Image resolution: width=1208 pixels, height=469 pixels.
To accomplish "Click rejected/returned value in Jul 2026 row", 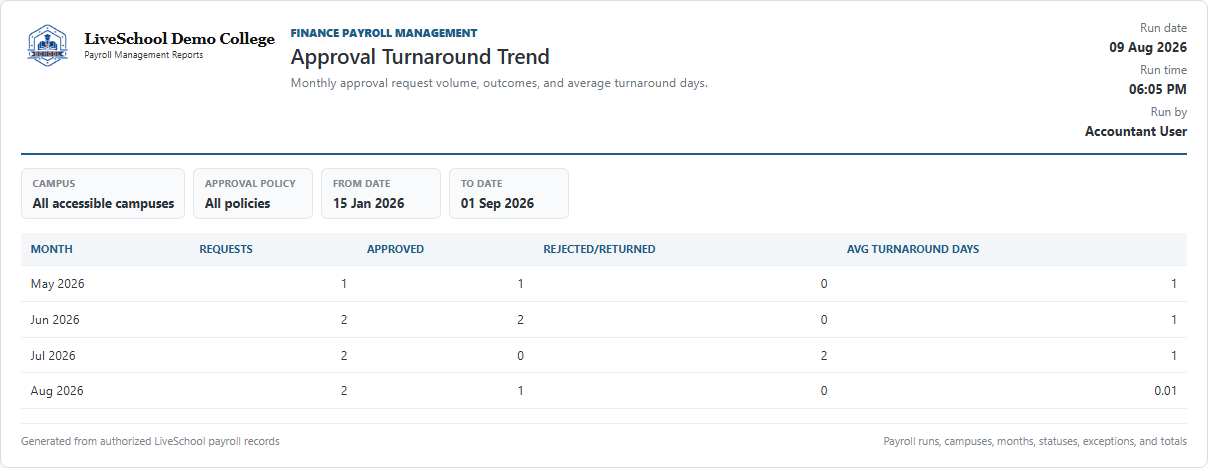I will click(x=824, y=356).
